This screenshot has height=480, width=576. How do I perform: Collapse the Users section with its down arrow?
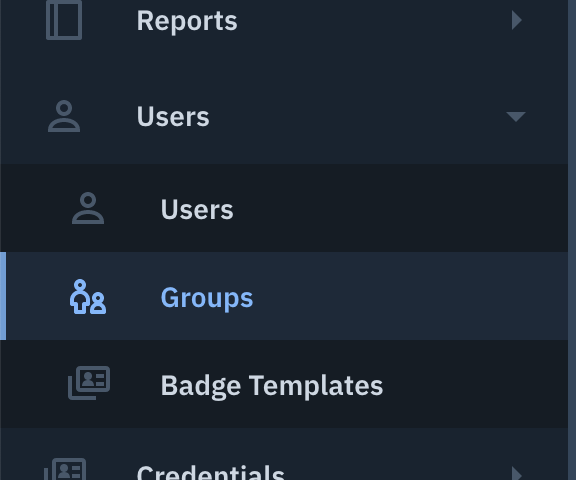[x=516, y=116]
